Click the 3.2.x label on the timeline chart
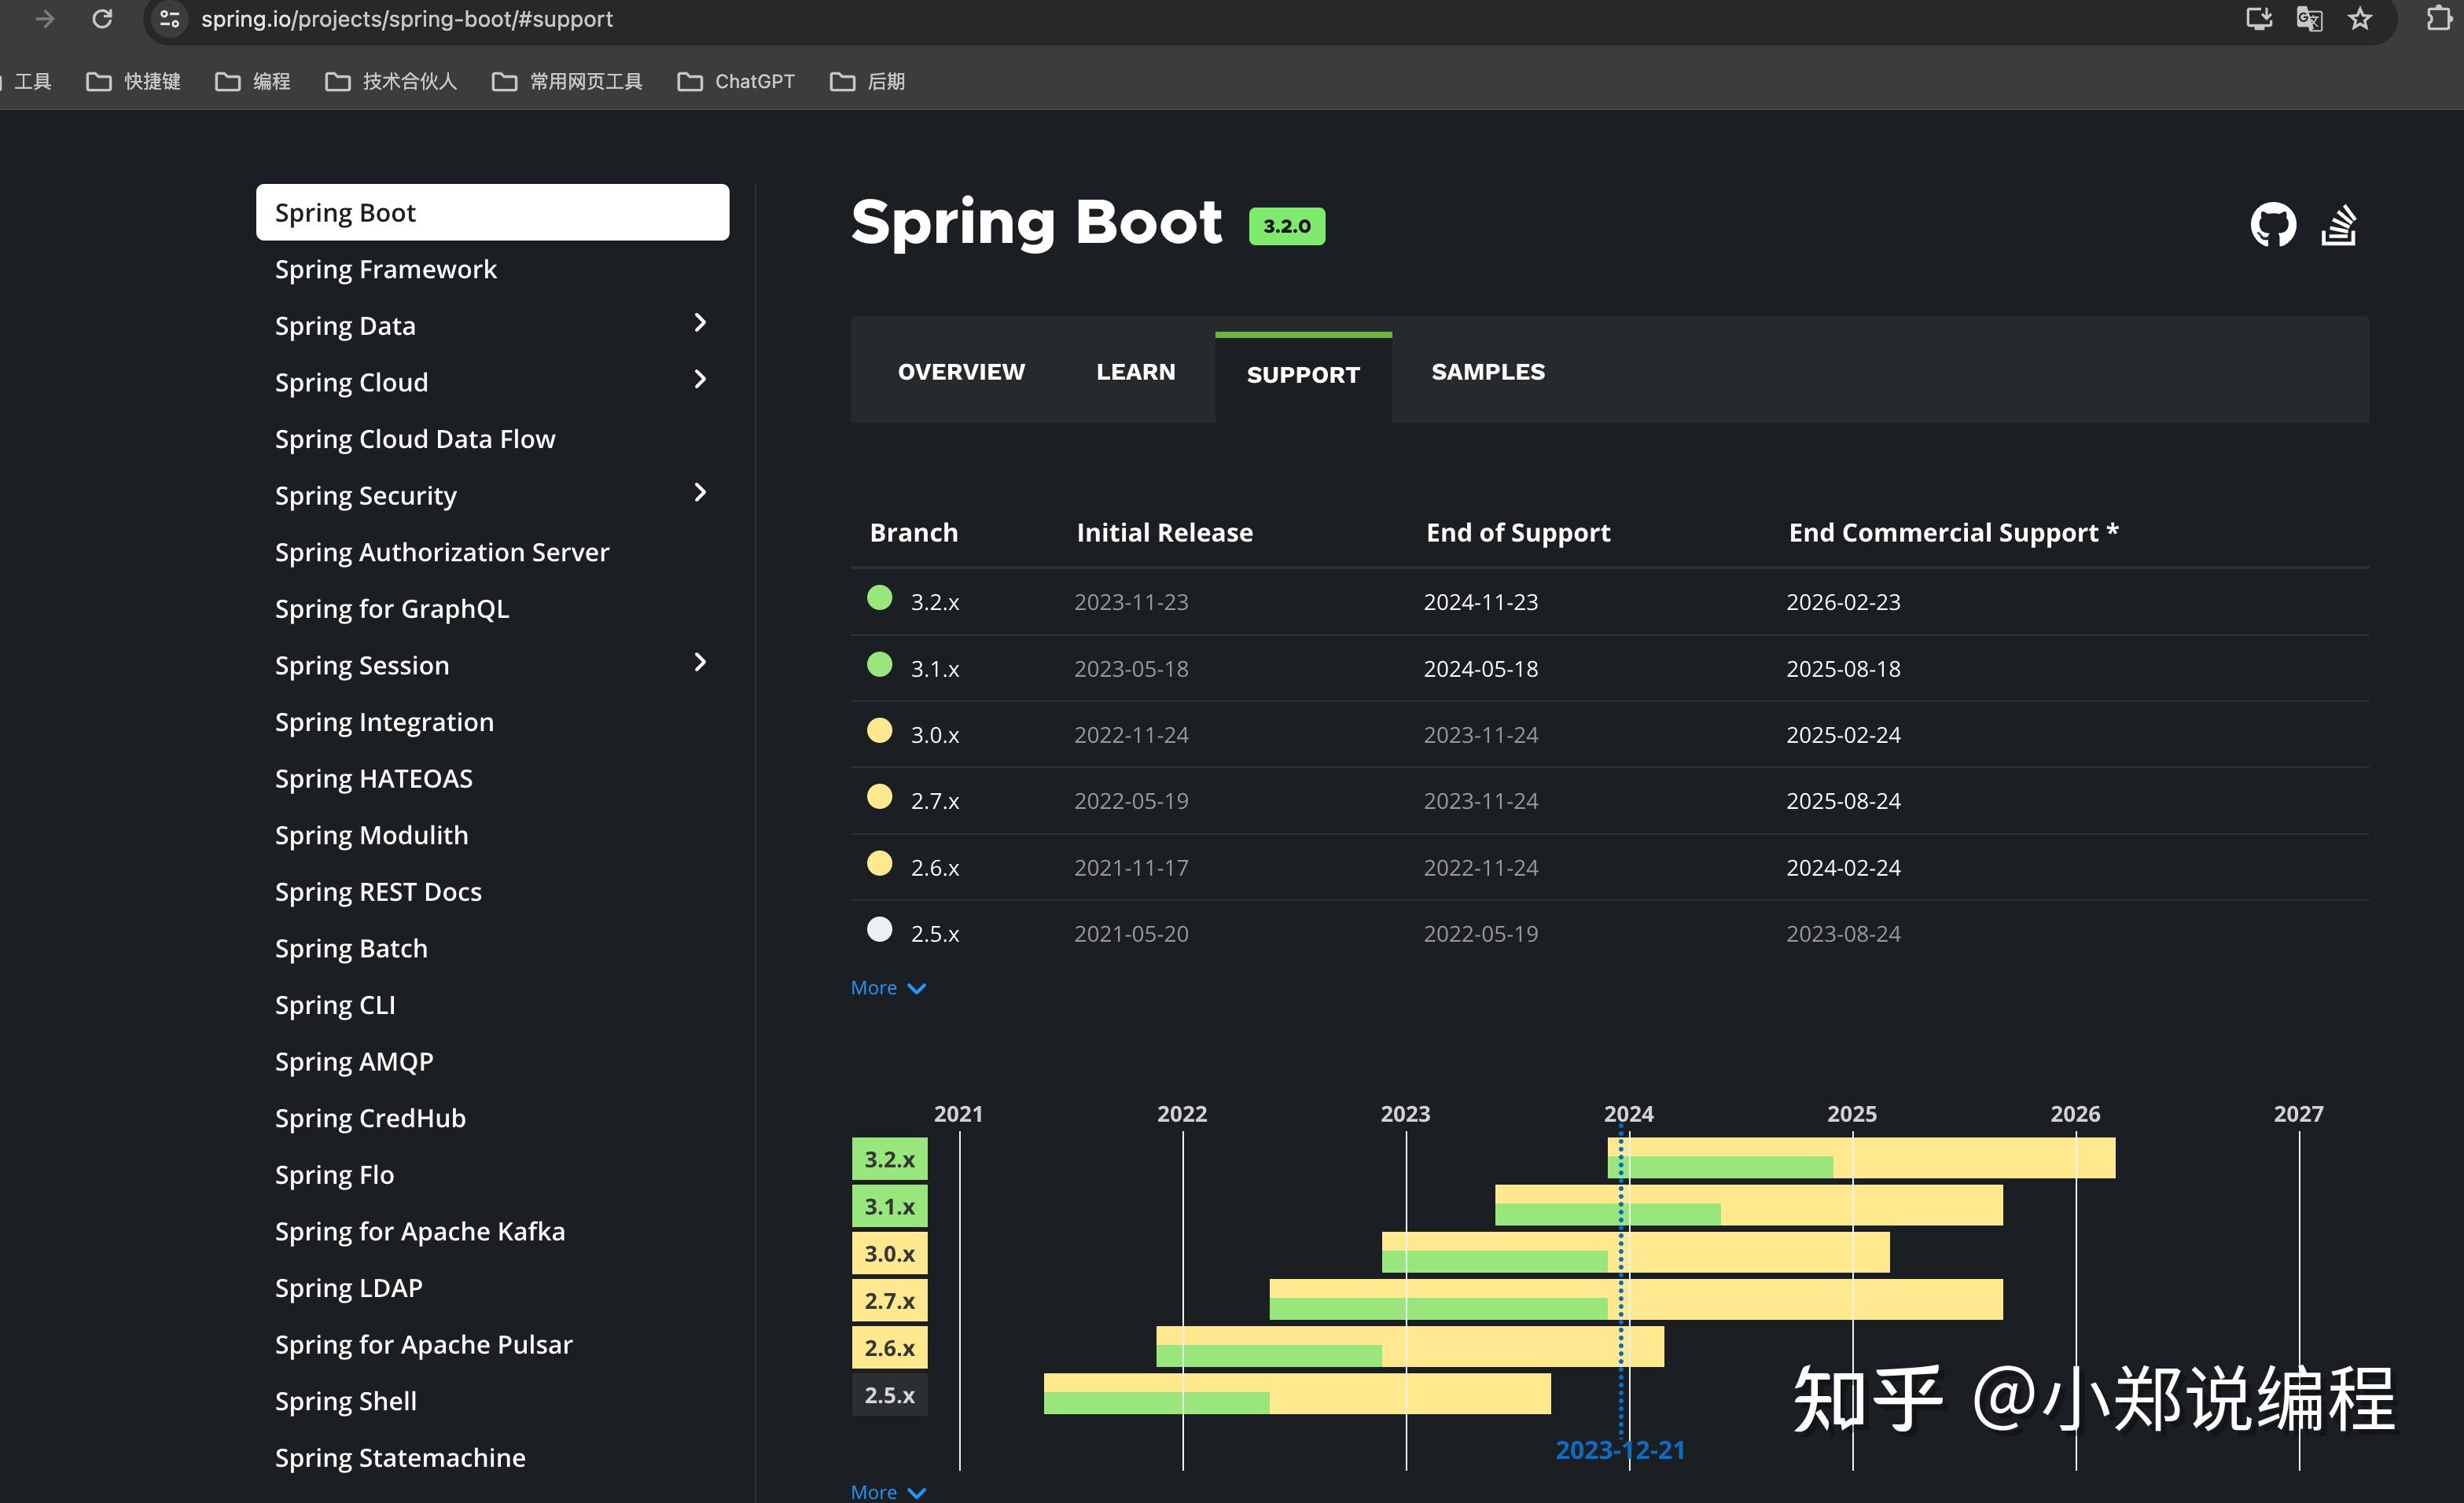This screenshot has width=2464, height=1503. 888,1158
